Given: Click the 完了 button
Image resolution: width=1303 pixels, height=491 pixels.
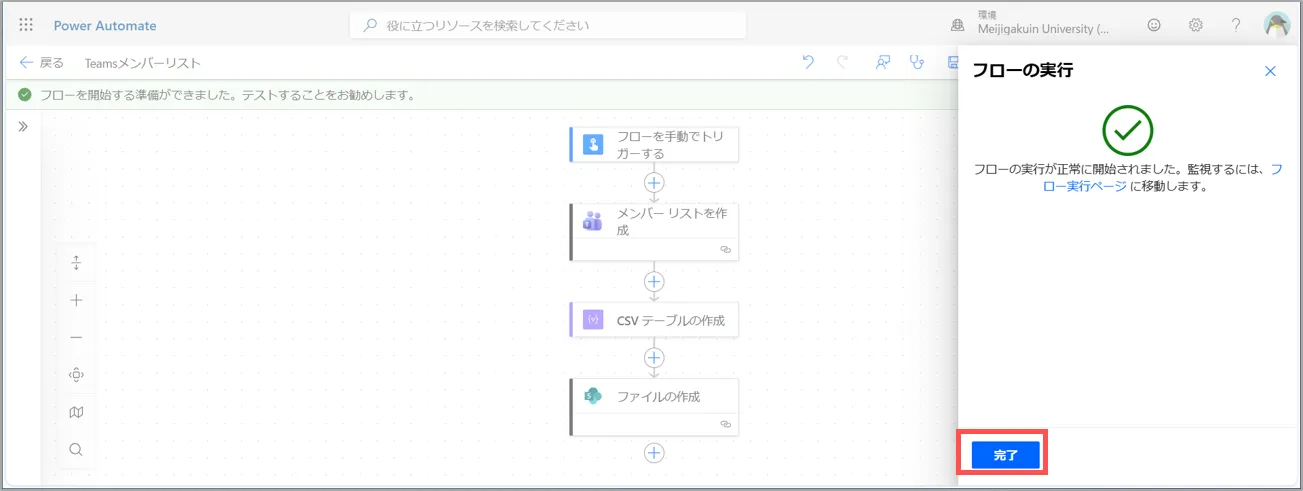Looking at the screenshot, I should pyautogui.click(x=1005, y=455).
